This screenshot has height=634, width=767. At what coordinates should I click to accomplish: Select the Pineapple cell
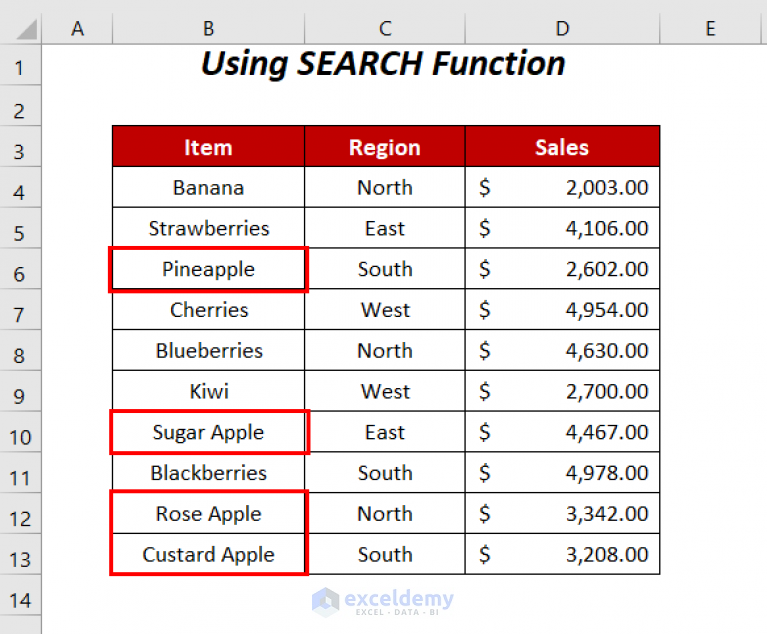pyautogui.click(x=208, y=269)
